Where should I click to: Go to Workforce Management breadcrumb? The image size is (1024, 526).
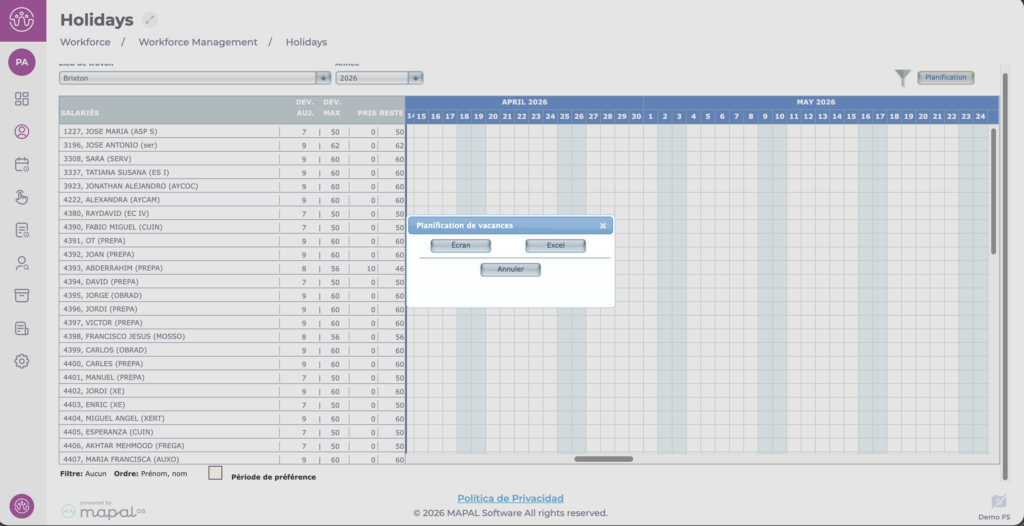click(x=198, y=42)
